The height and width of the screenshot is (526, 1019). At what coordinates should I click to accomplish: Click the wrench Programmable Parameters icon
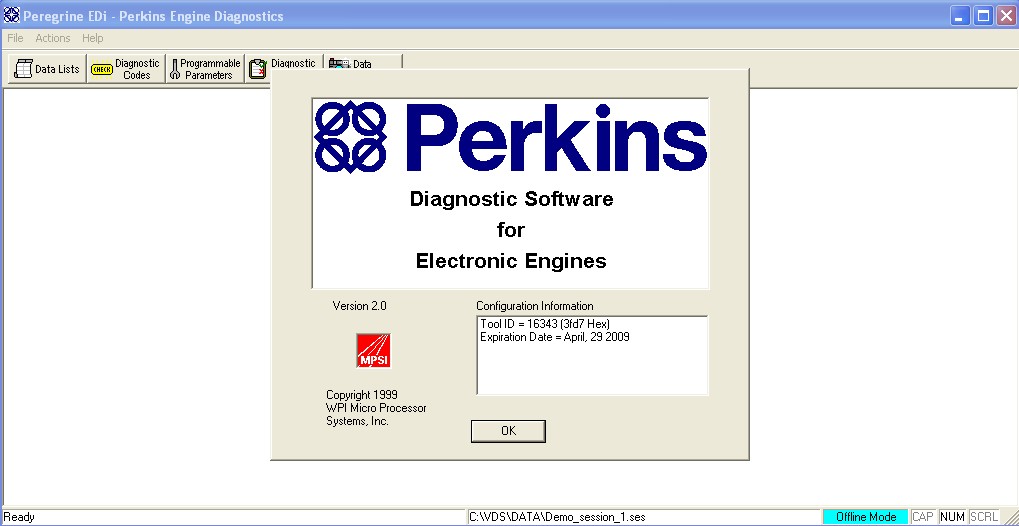click(x=174, y=70)
